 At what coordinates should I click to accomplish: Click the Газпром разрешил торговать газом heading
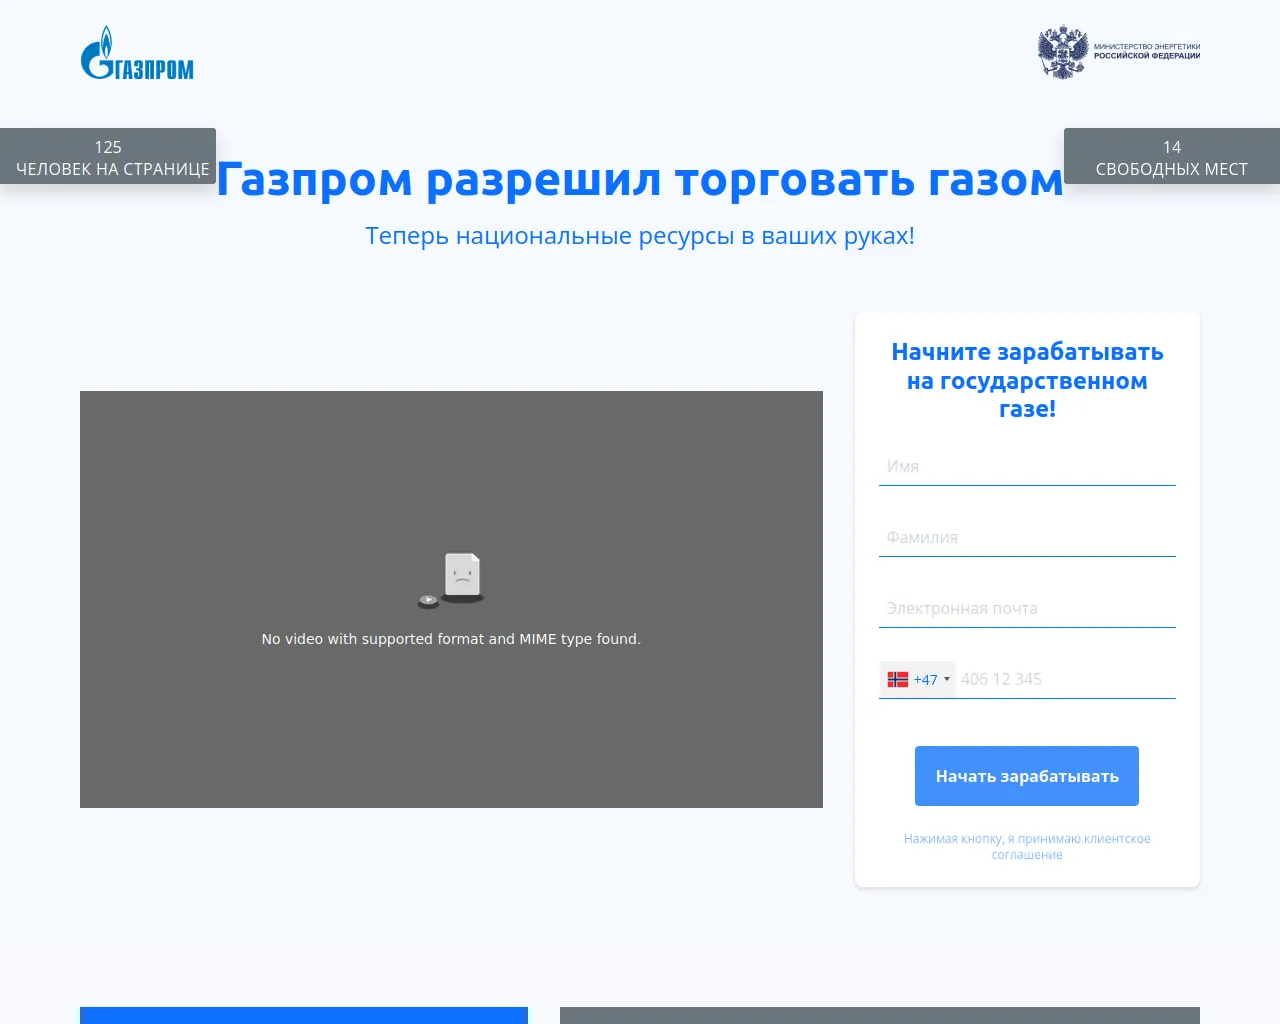pos(640,180)
